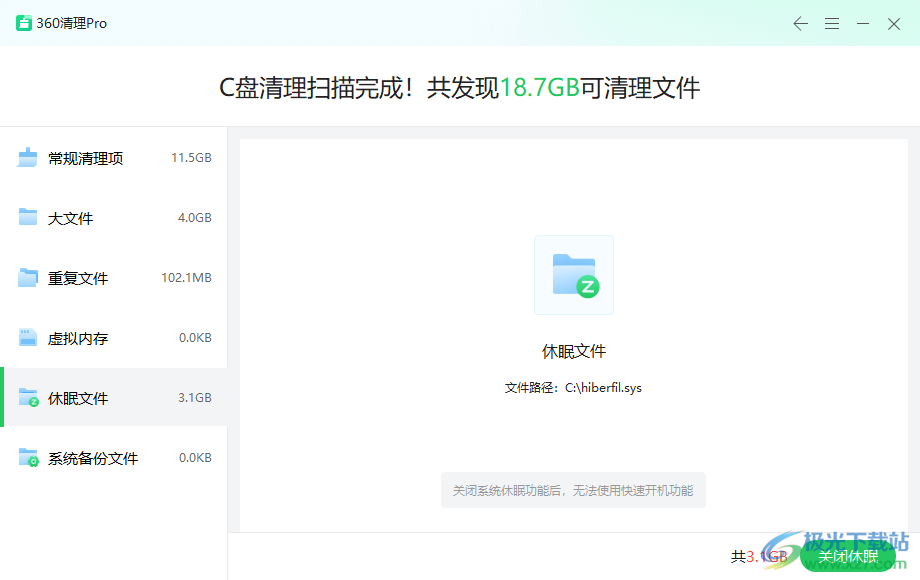Click the 关闭系统休眠功能后 notice box

[x=573, y=490]
